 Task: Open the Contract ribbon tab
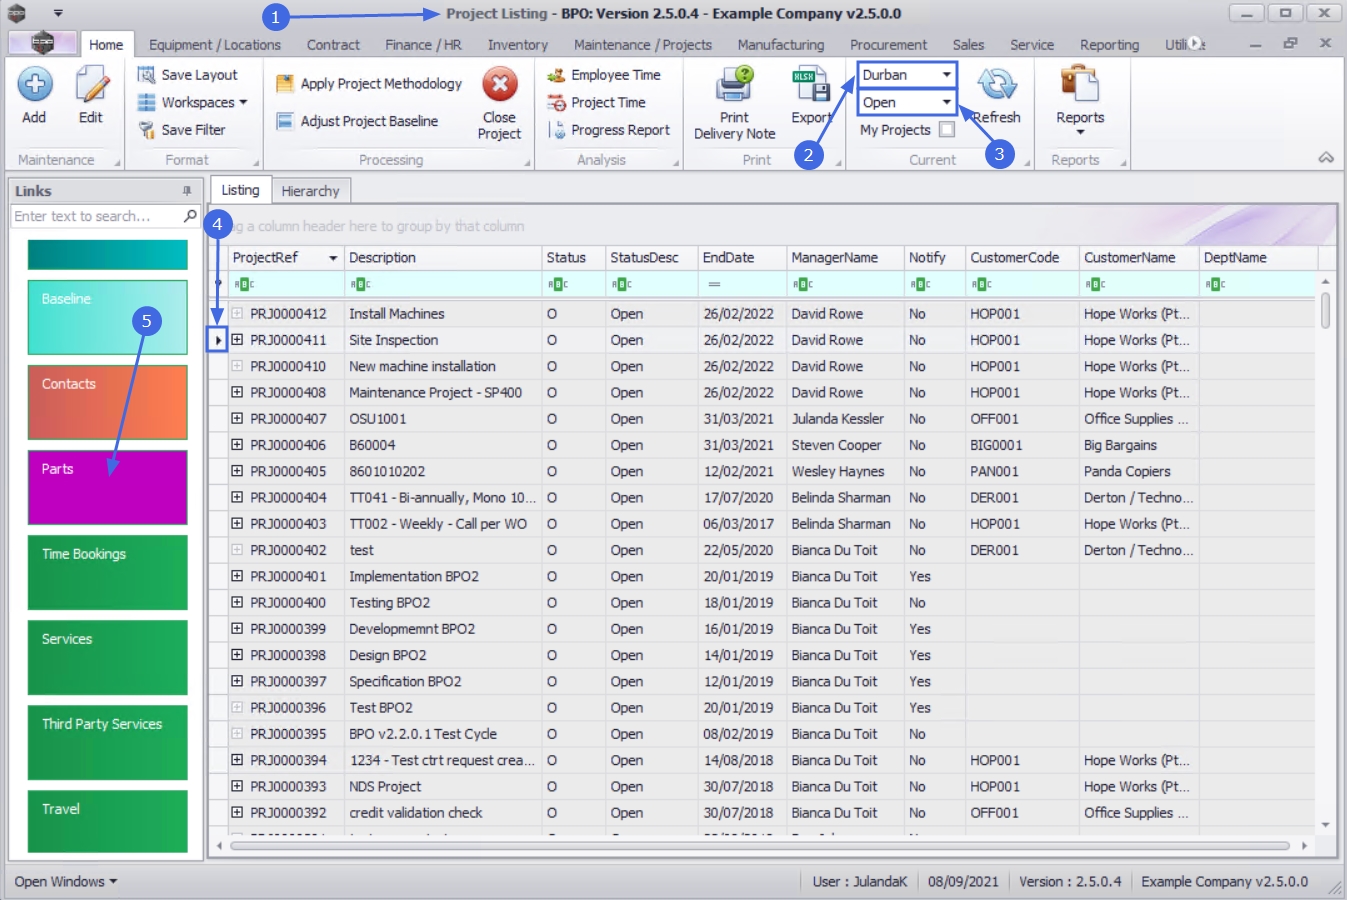click(x=333, y=45)
